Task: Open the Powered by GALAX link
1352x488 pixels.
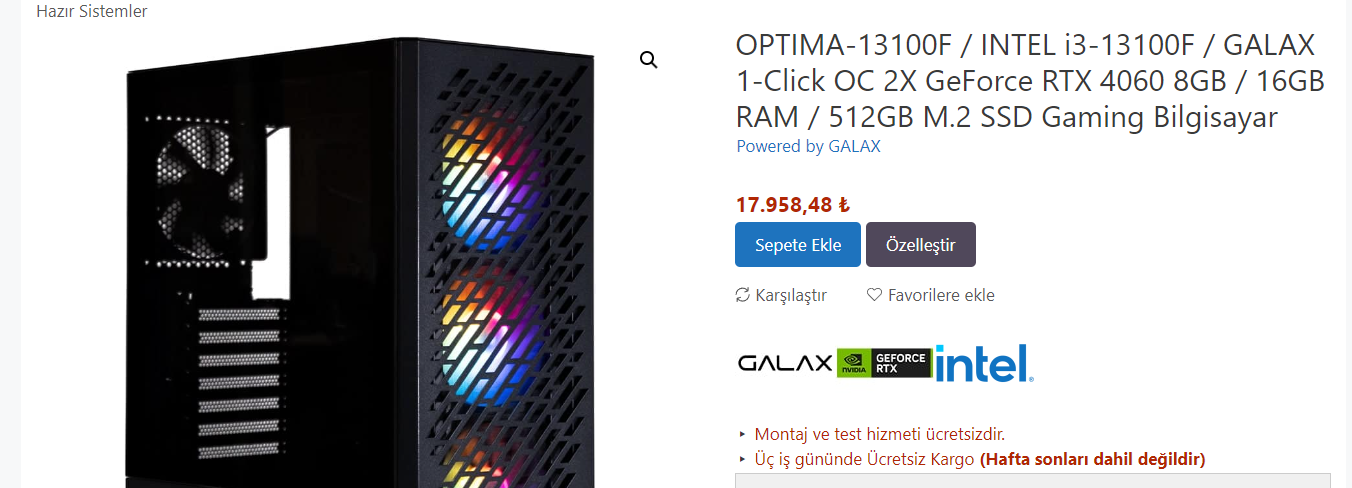Action: tap(808, 146)
